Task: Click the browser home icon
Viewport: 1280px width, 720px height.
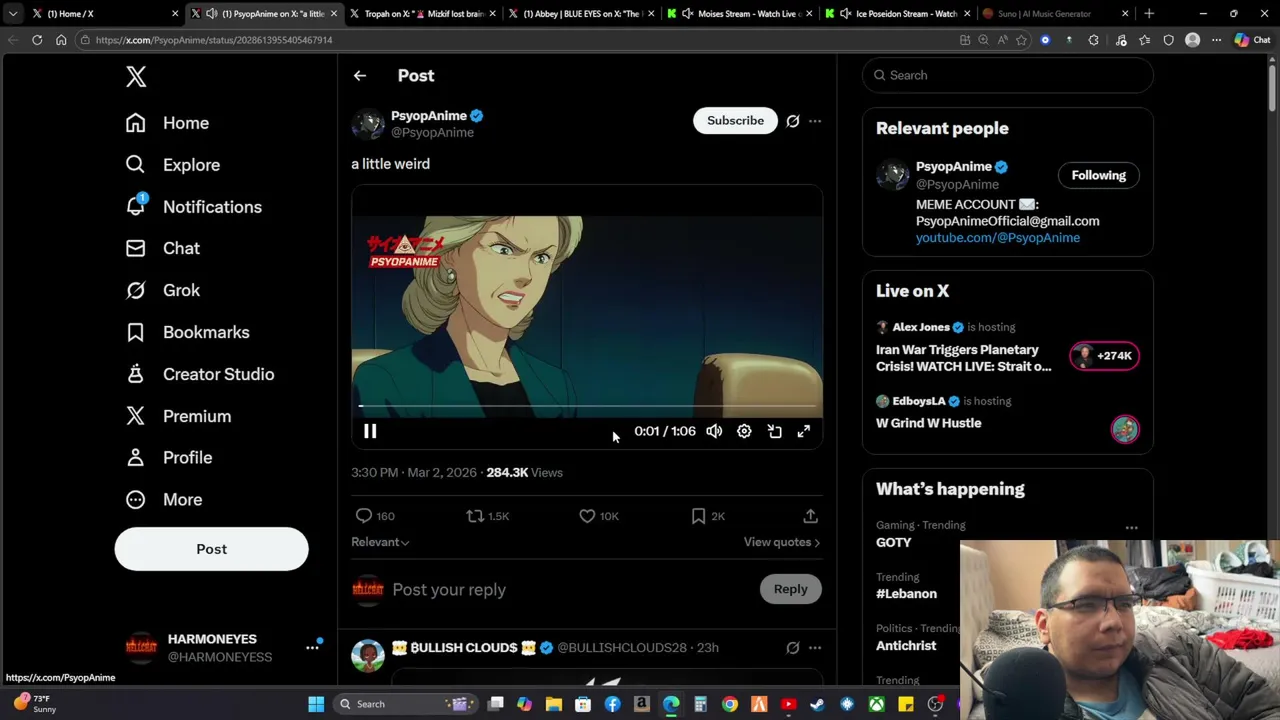Action: (x=61, y=40)
